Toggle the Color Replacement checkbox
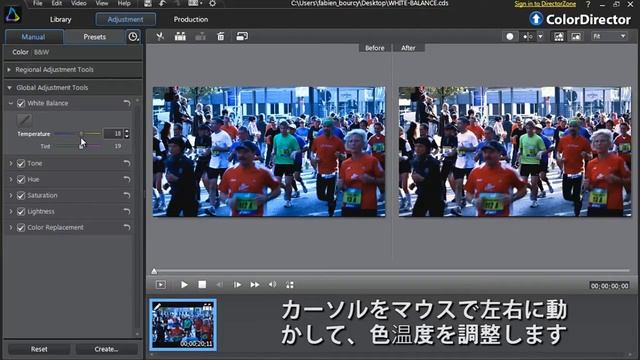This screenshot has height=360, width=640. click(x=21, y=227)
